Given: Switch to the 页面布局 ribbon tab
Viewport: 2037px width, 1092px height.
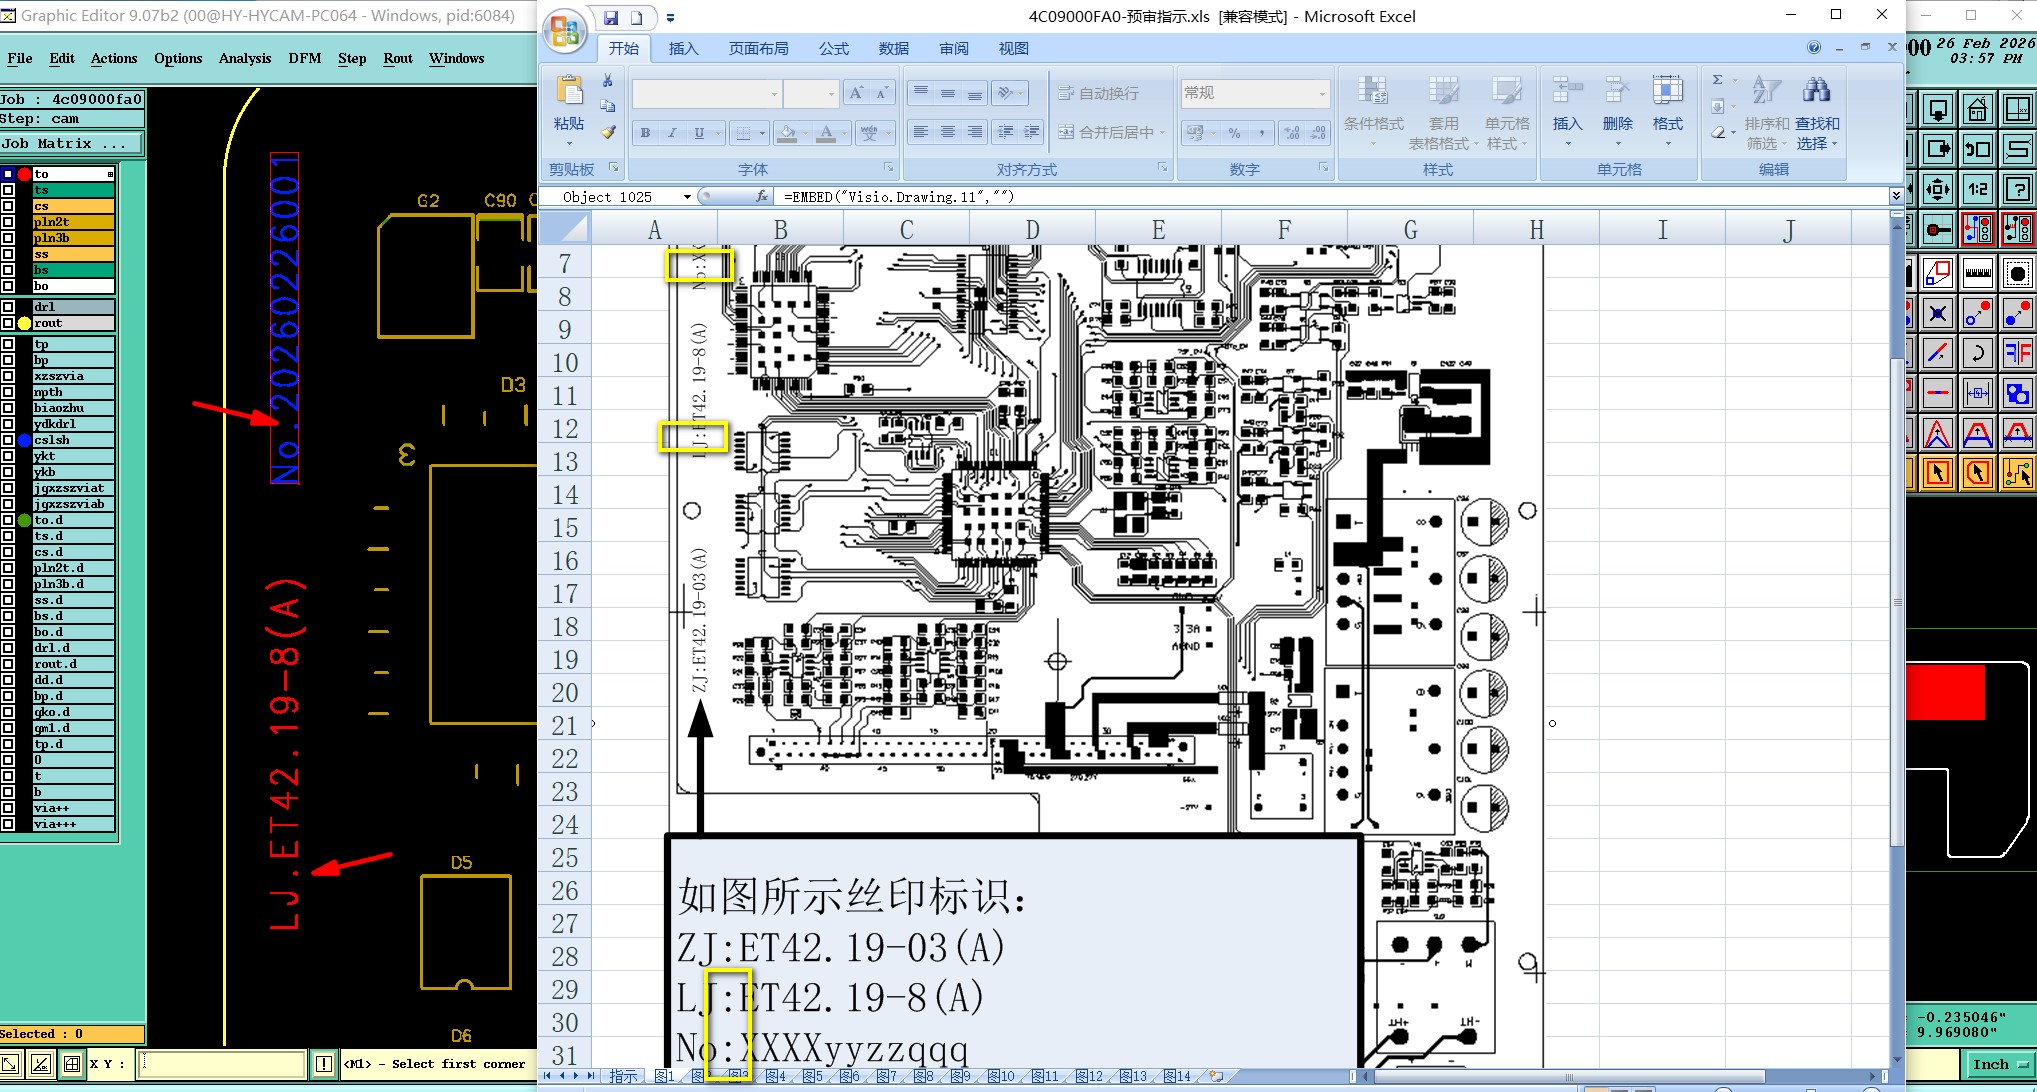Looking at the screenshot, I should coord(757,48).
